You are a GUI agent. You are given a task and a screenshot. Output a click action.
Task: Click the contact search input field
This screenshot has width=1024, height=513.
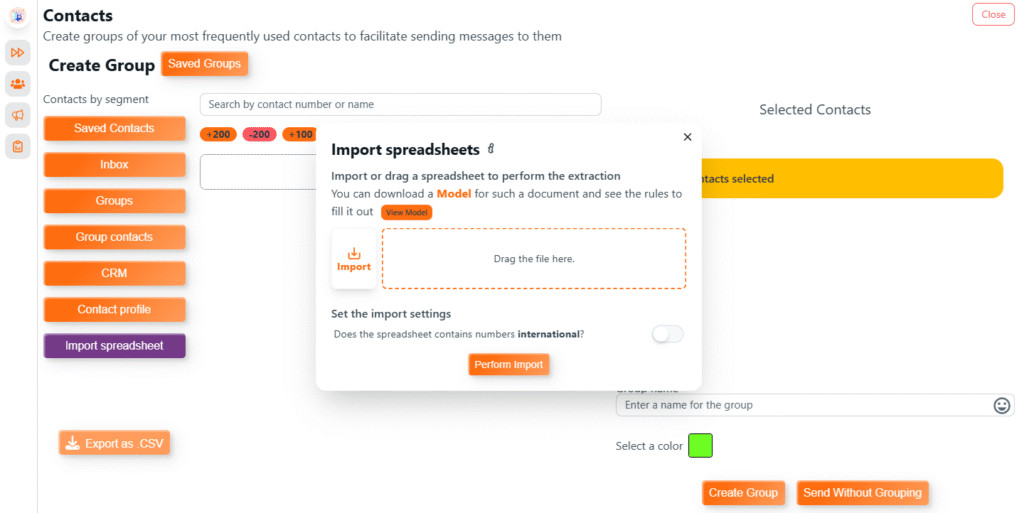(400, 104)
